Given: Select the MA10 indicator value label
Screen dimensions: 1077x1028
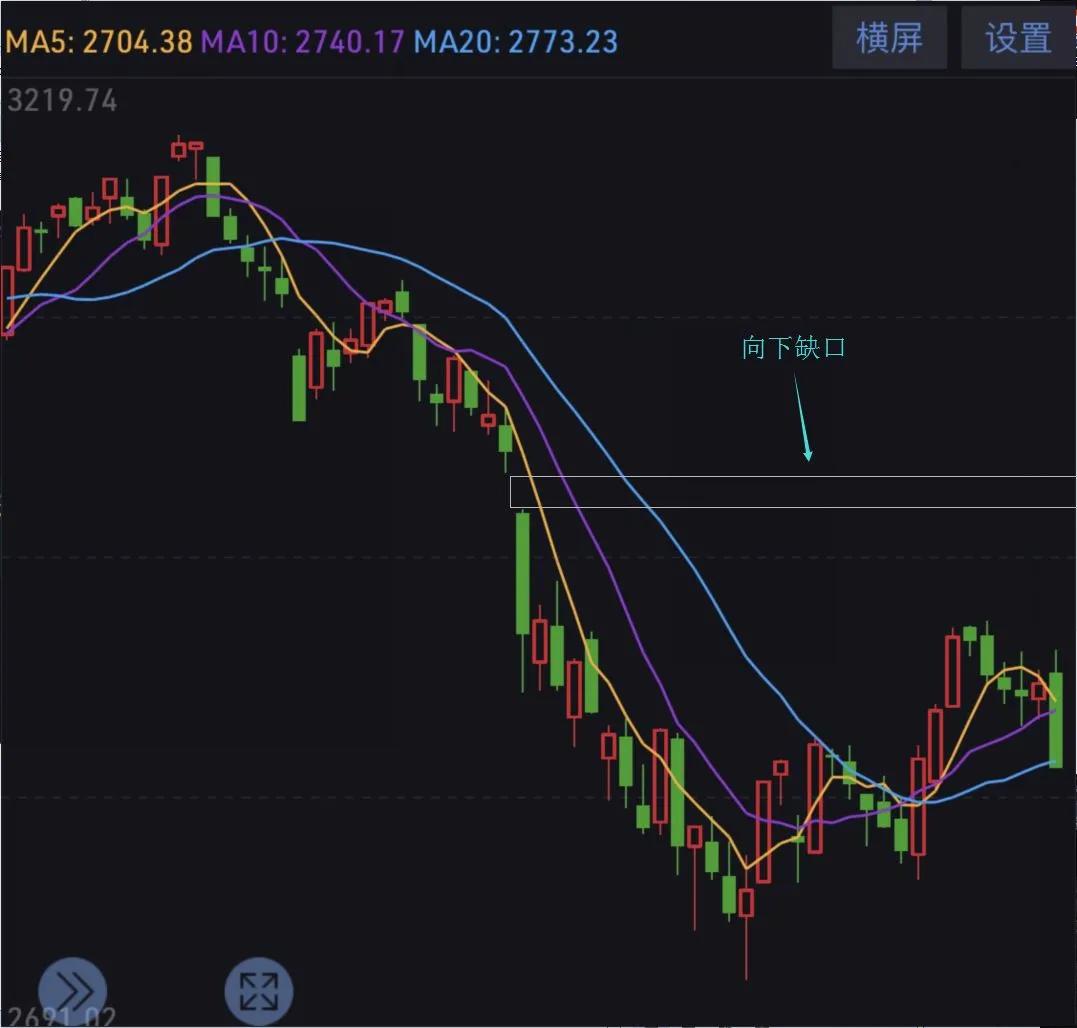Looking at the screenshot, I should 303,42.
